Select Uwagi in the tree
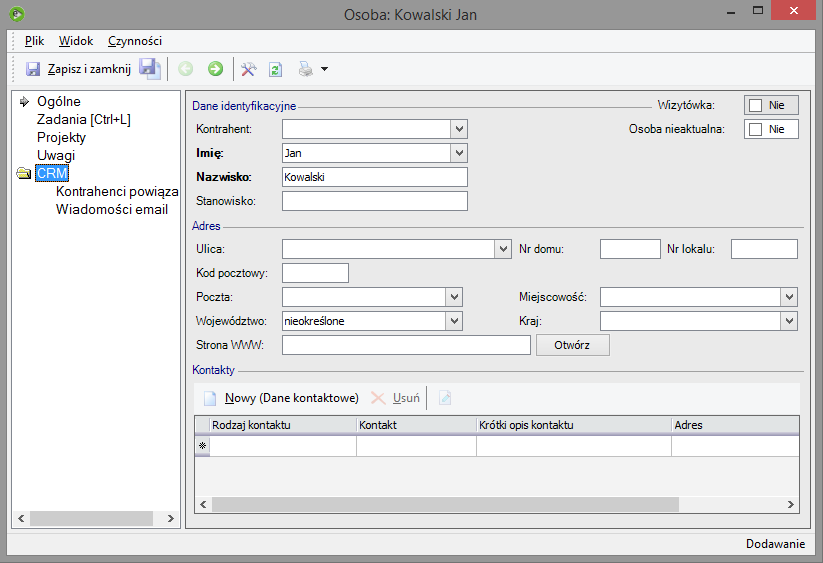The width and height of the screenshot is (823, 563). pos(56,155)
